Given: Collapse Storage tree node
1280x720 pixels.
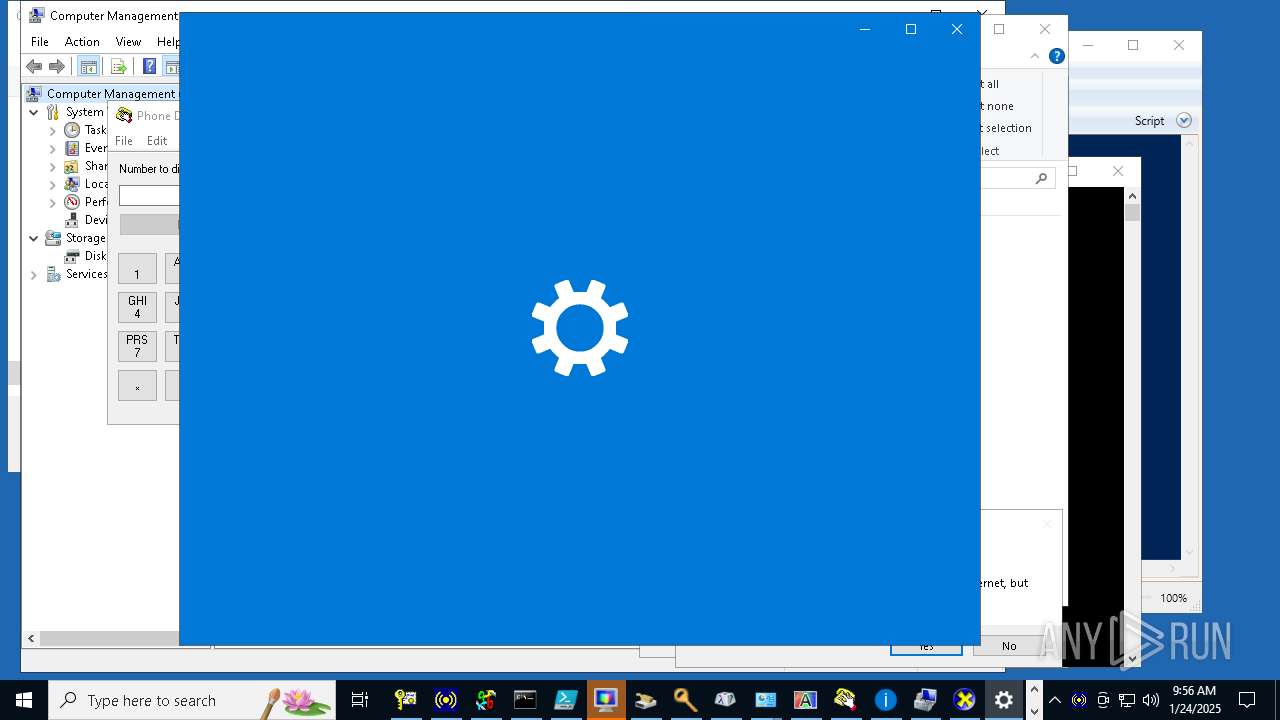Looking at the screenshot, I should click(x=33, y=238).
